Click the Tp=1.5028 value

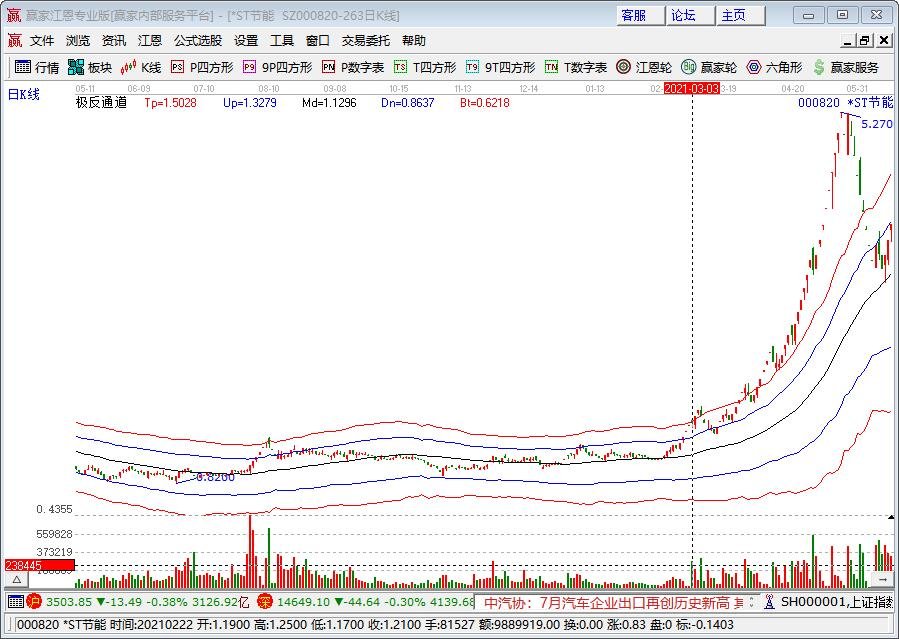pyautogui.click(x=170, y=103)
